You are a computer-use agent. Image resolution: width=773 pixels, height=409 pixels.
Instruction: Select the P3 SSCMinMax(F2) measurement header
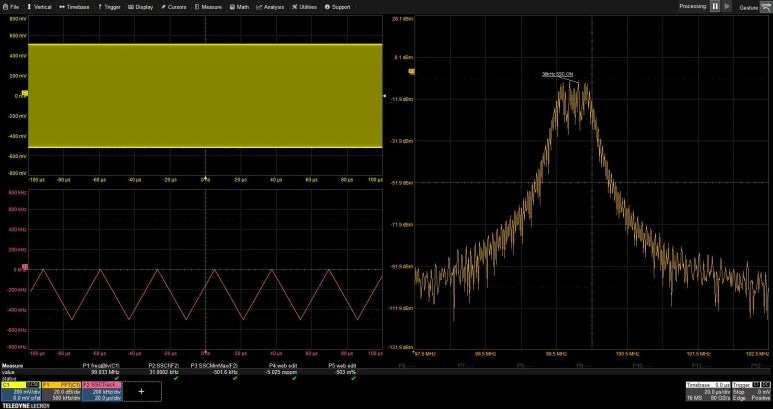click(x=214, y=366)
